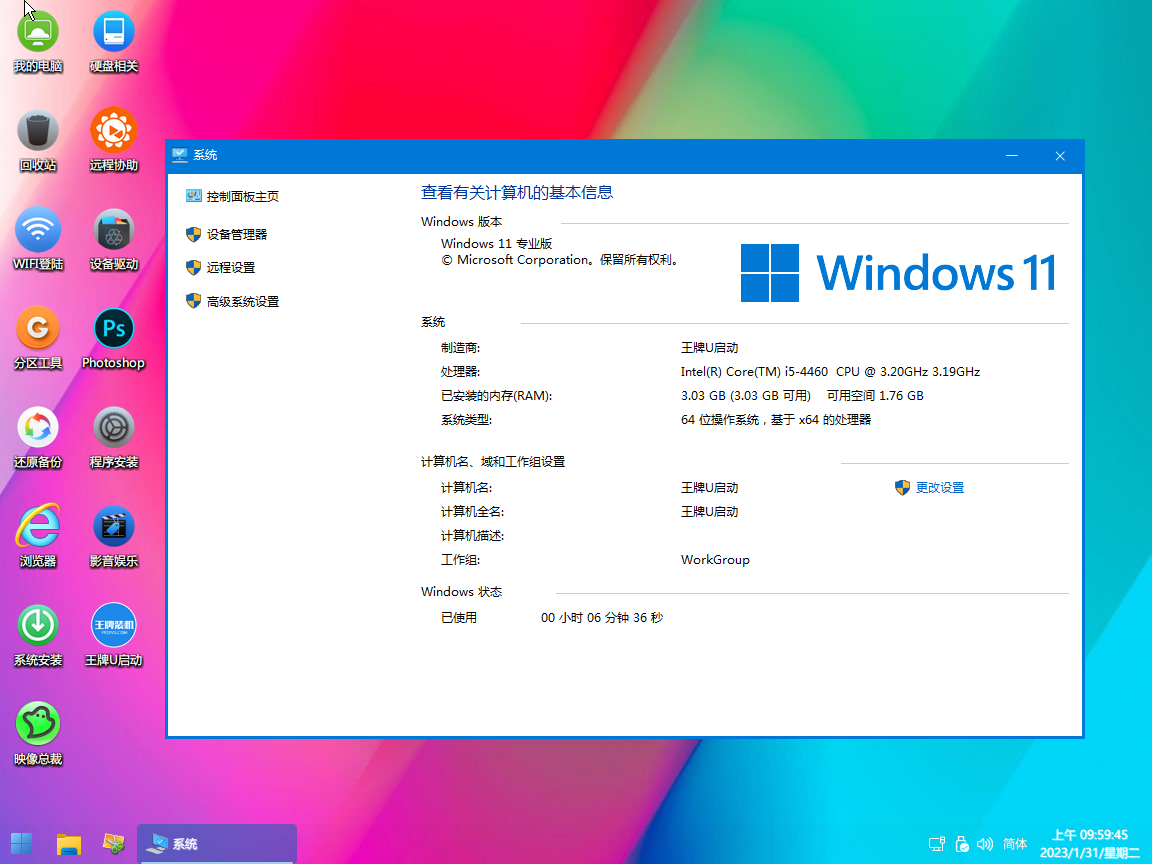Image resolution: width=1152 pixels, height=864 pixels.
Task: Click the 'Windows 11 专业版' edition text
Action: pyautogui.click(x=497, y=244)
